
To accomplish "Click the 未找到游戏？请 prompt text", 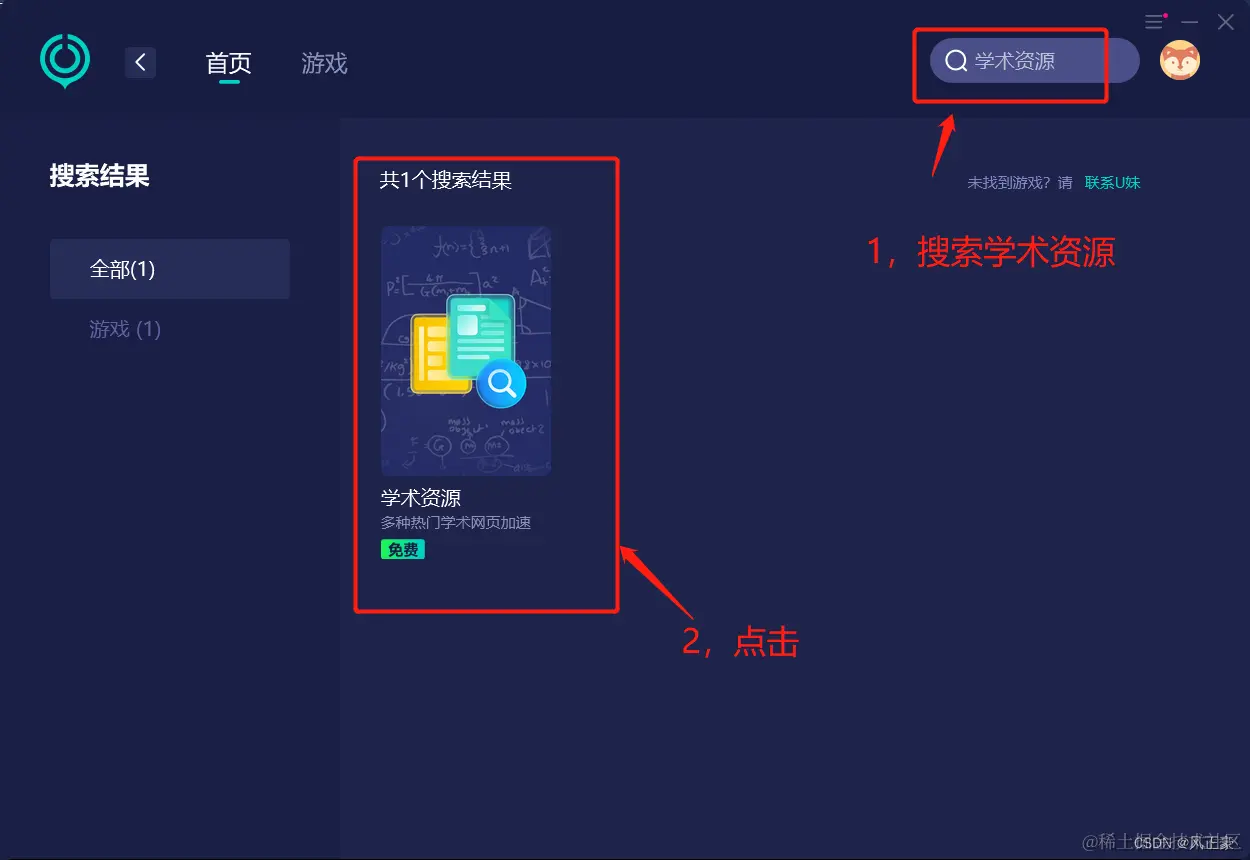I will (1020, 183).
